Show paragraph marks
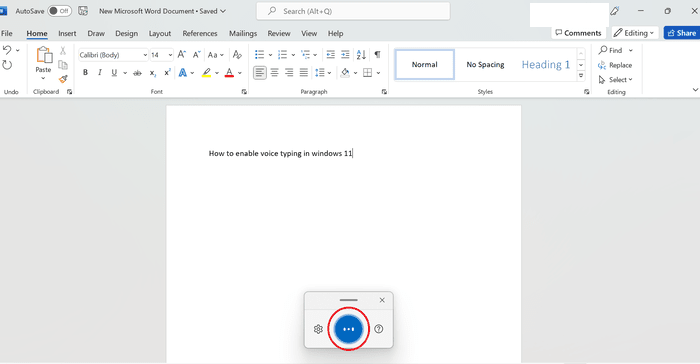This screenshot has height=364, width=700. (377, 54)
